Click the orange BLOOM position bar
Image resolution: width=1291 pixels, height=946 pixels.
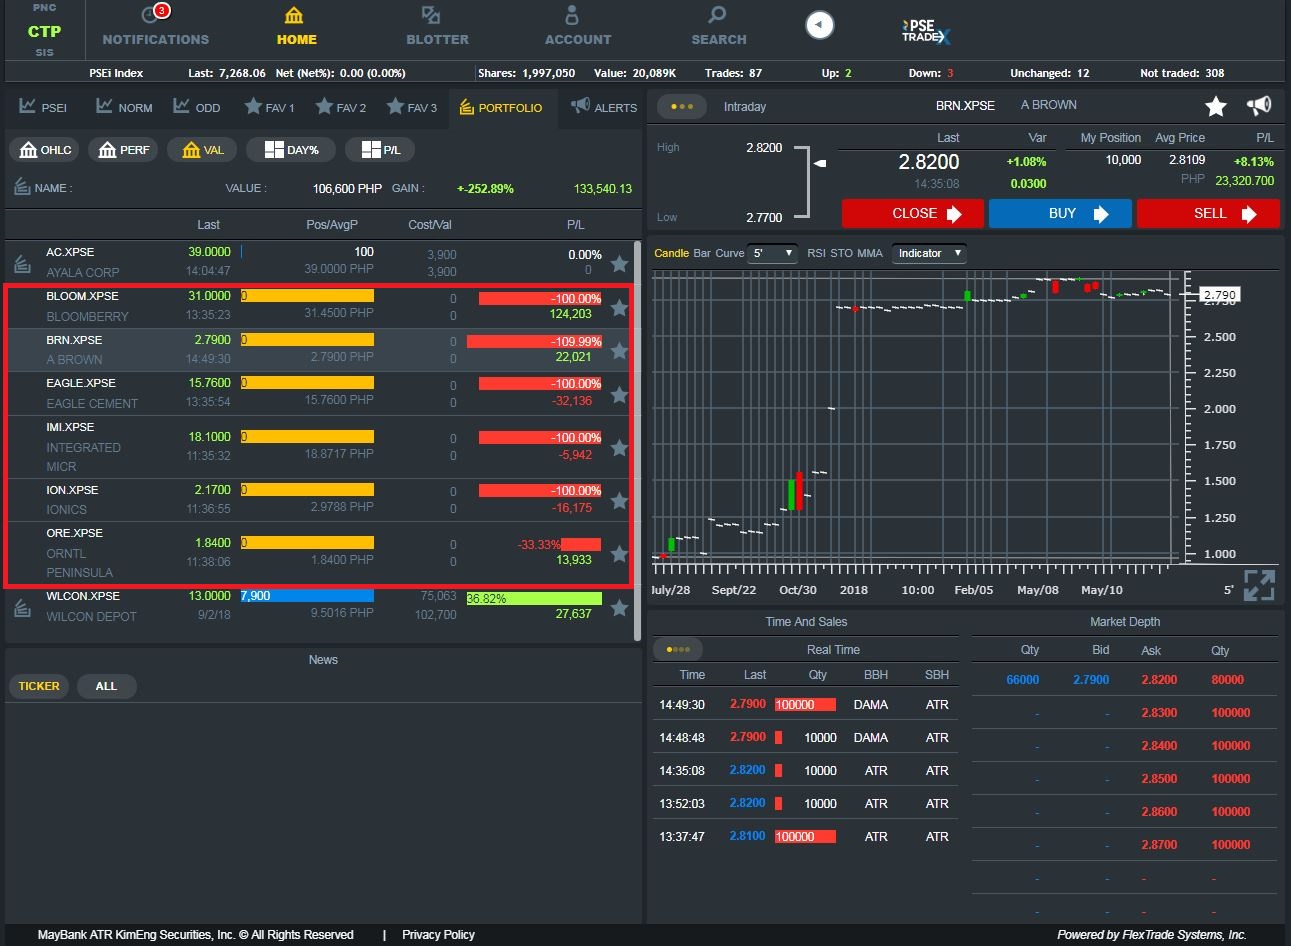pyautogui.click(x=307, y=296)
